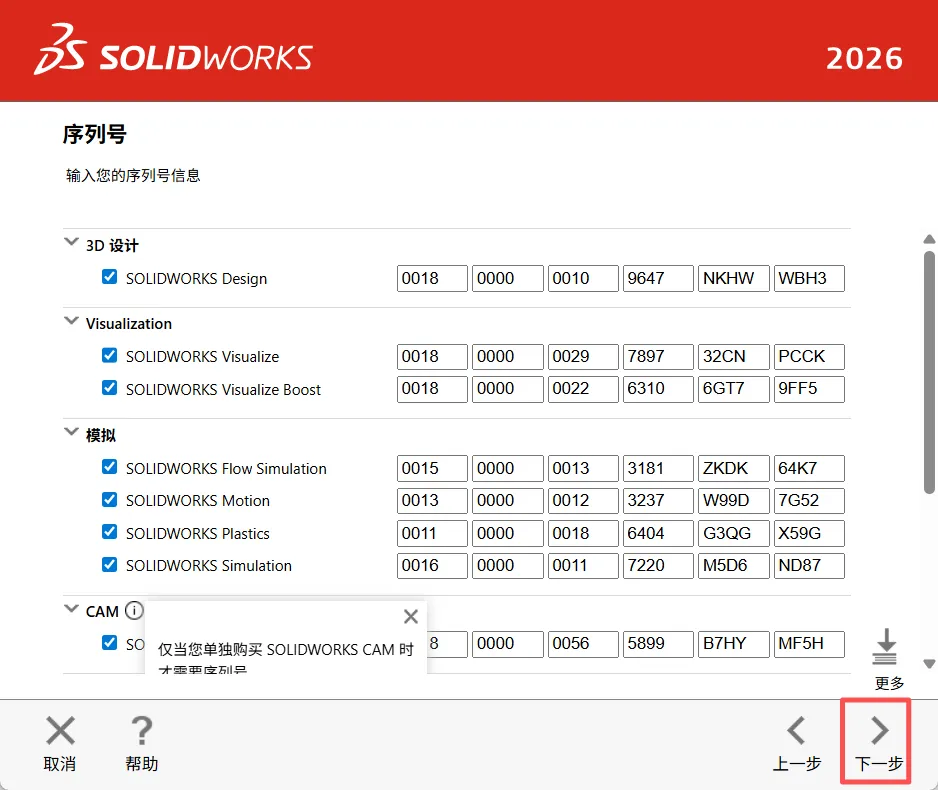Toggle the checkbox under CAM section
Screen dimensions: 938x790
109,642
